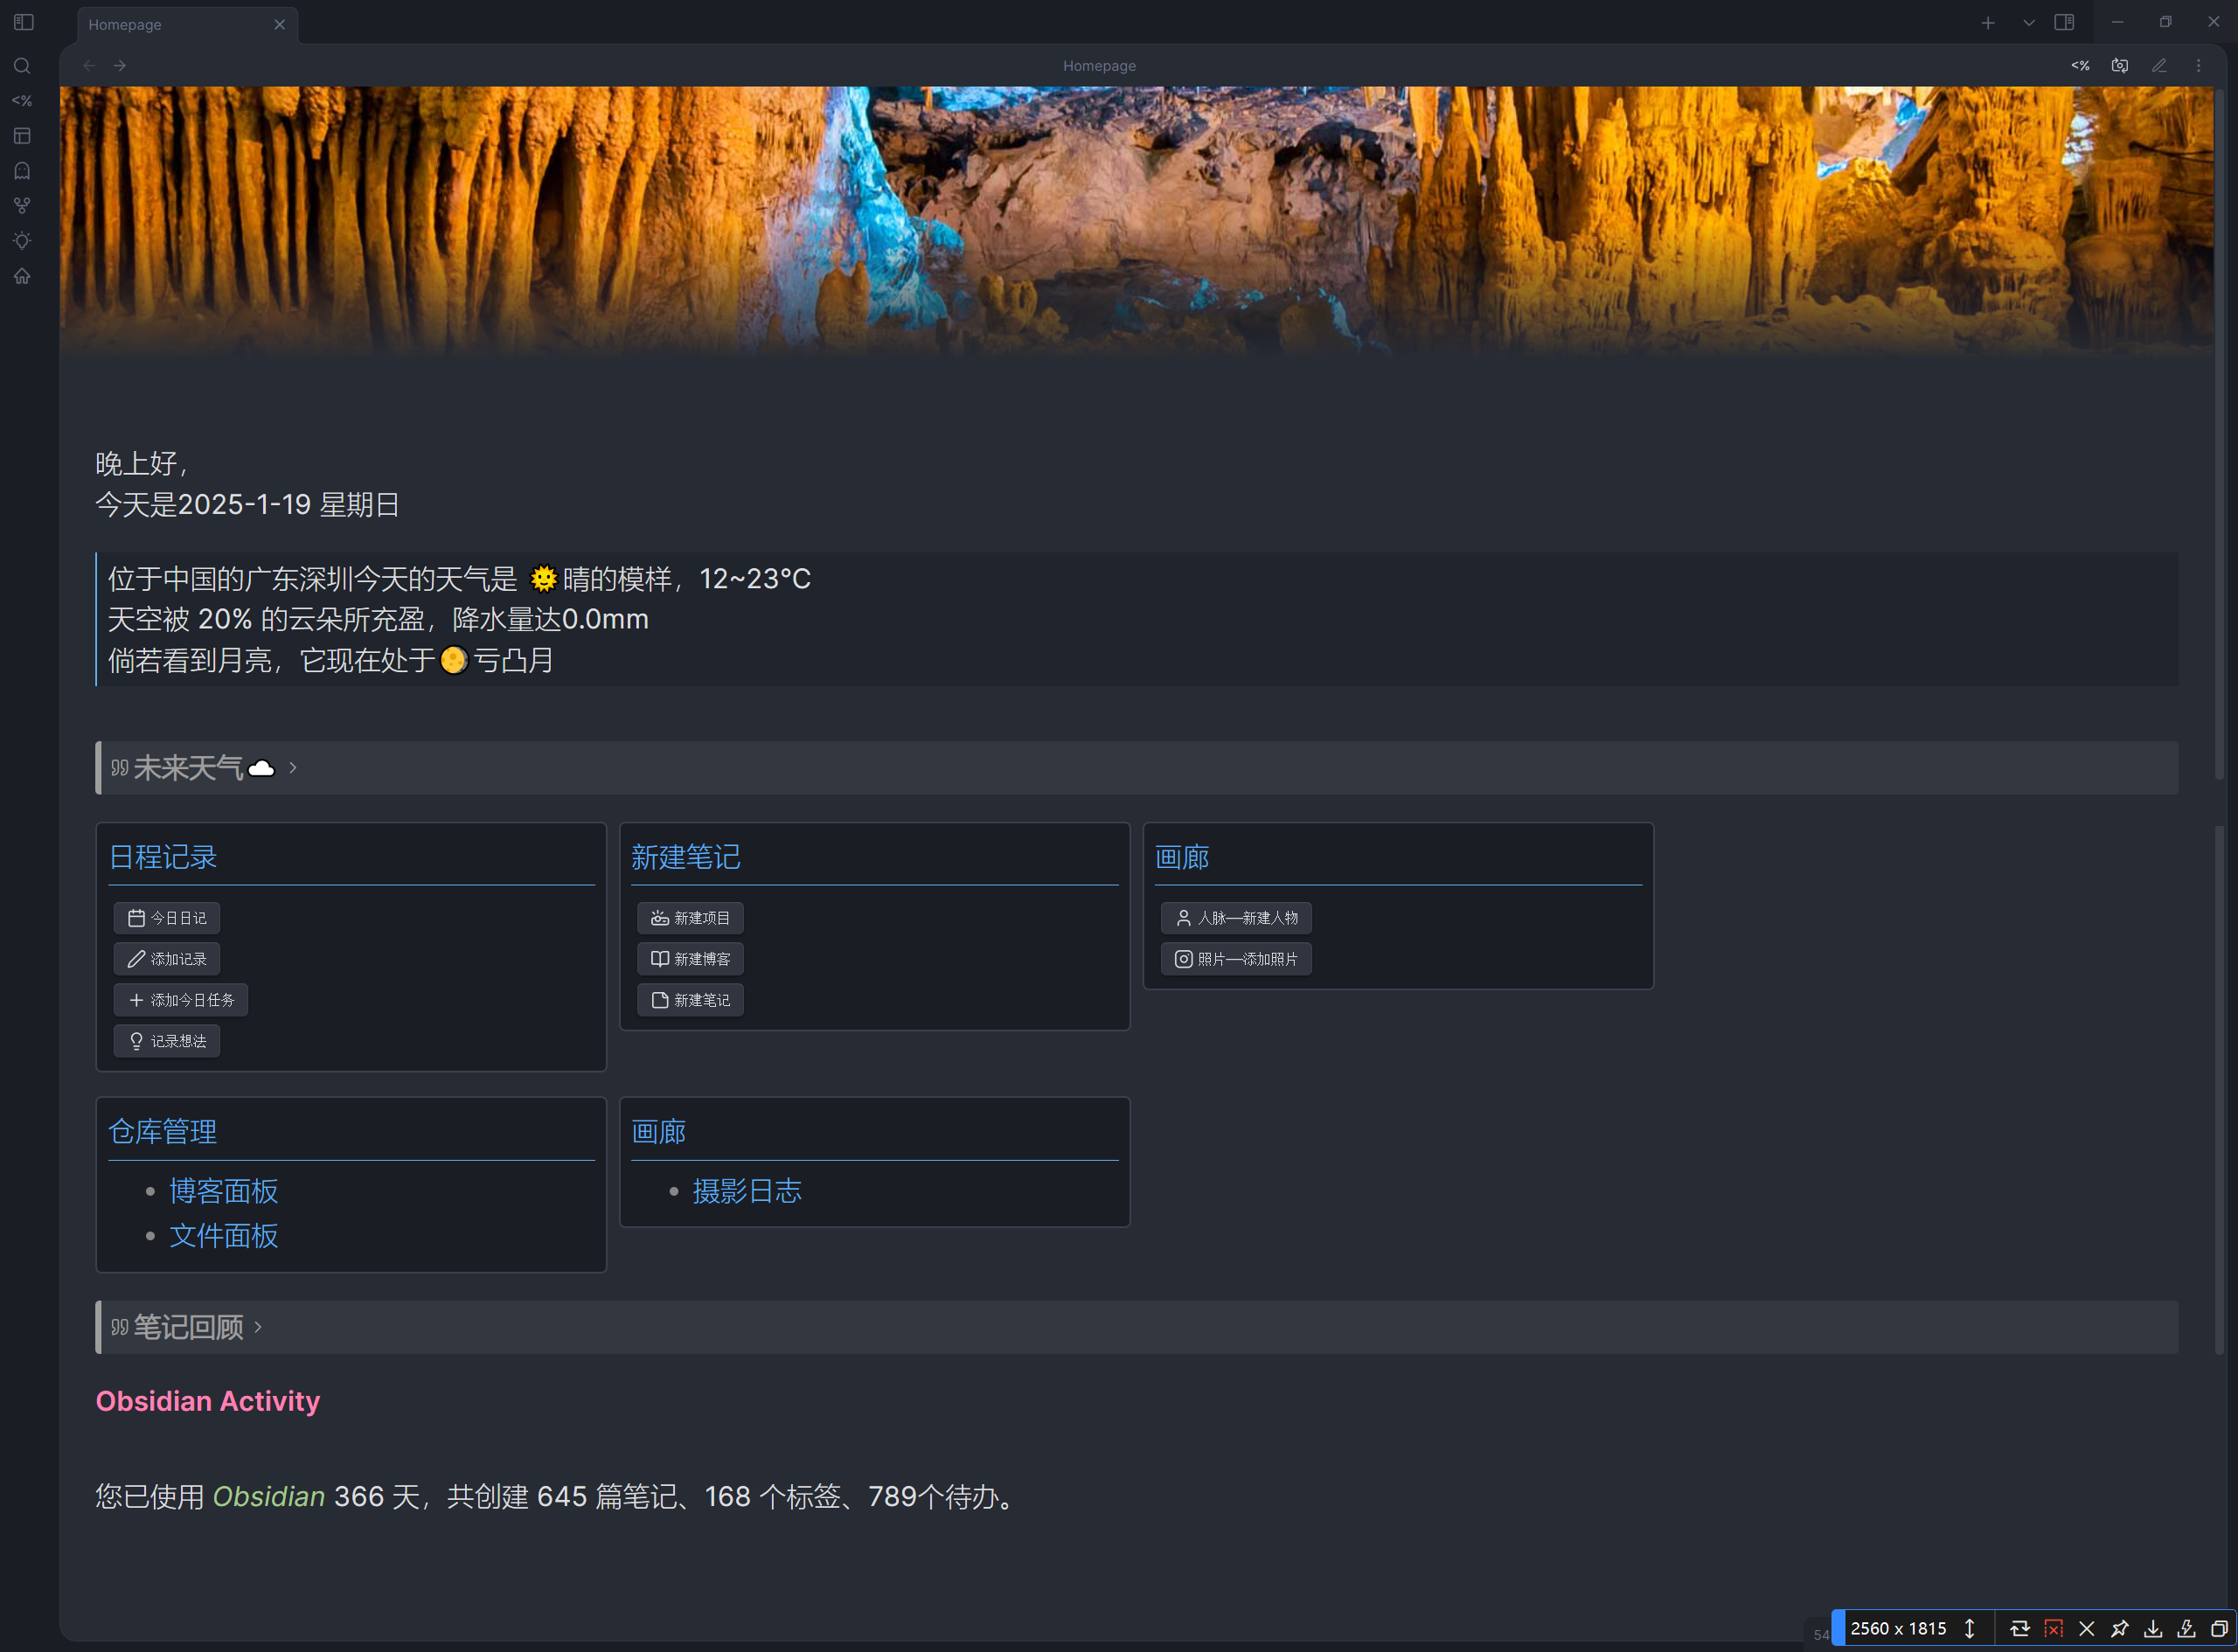
Task: Open the 博客面板 link
Action: click(x=224, y=1191)
